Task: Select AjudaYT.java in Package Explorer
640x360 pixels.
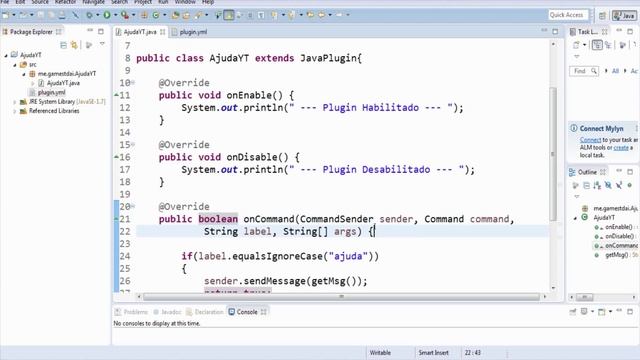Action: [63, 83]
